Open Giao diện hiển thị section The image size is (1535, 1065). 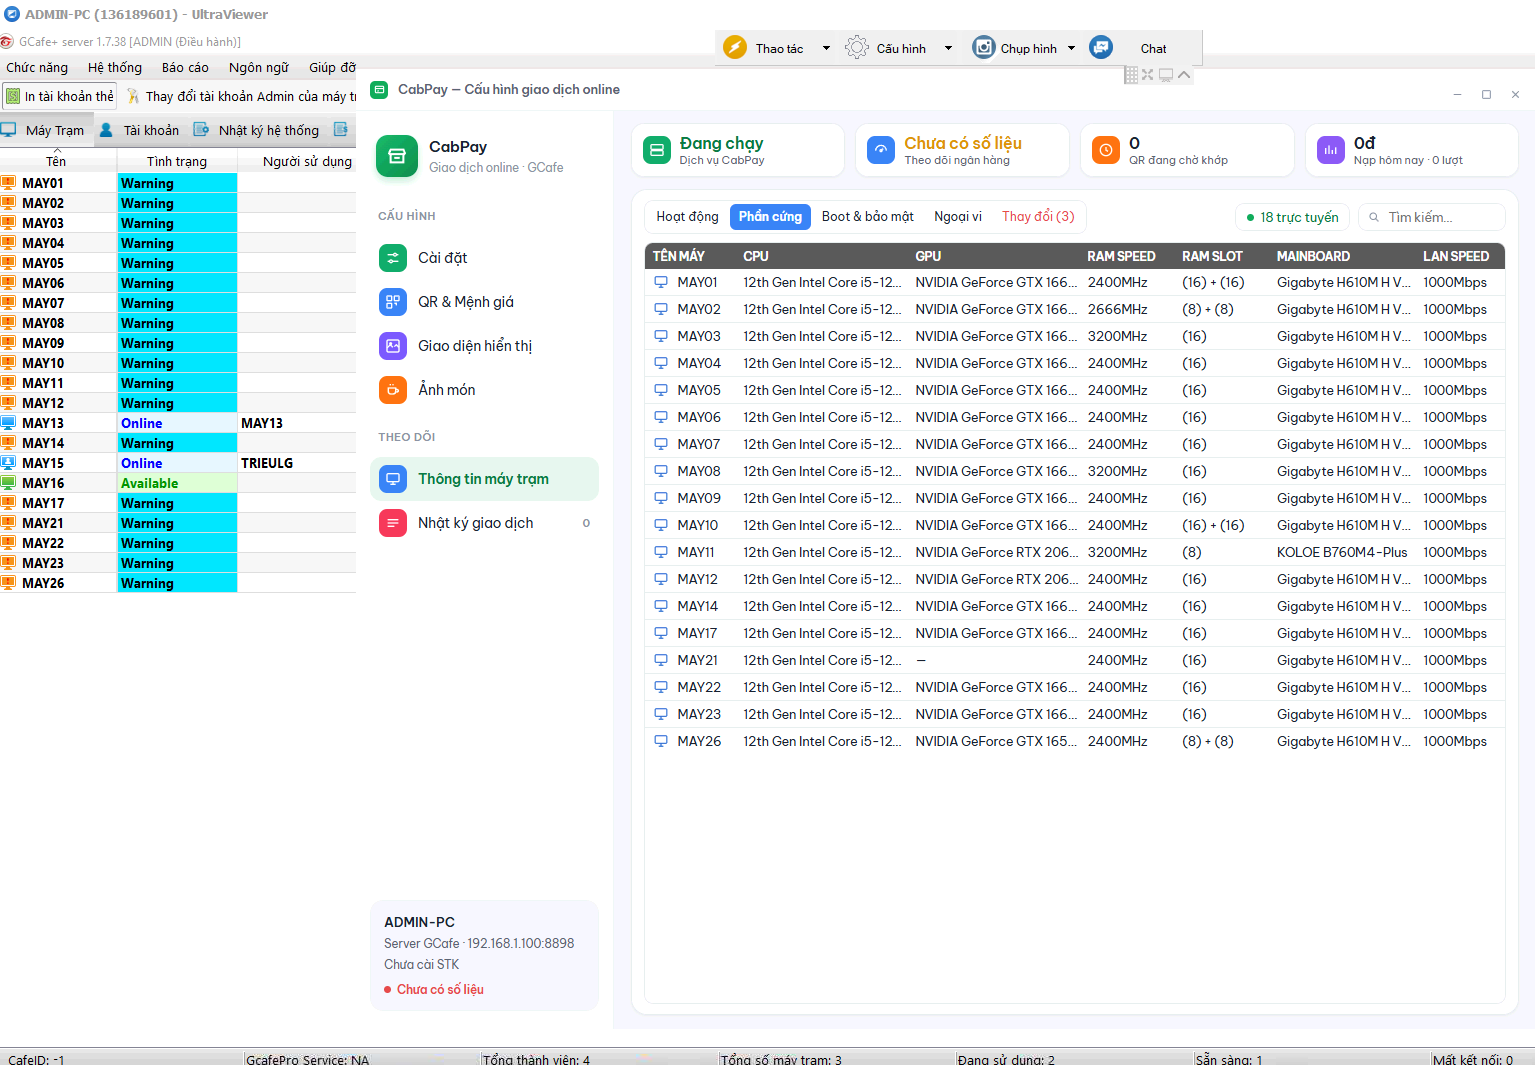(484, 346)
